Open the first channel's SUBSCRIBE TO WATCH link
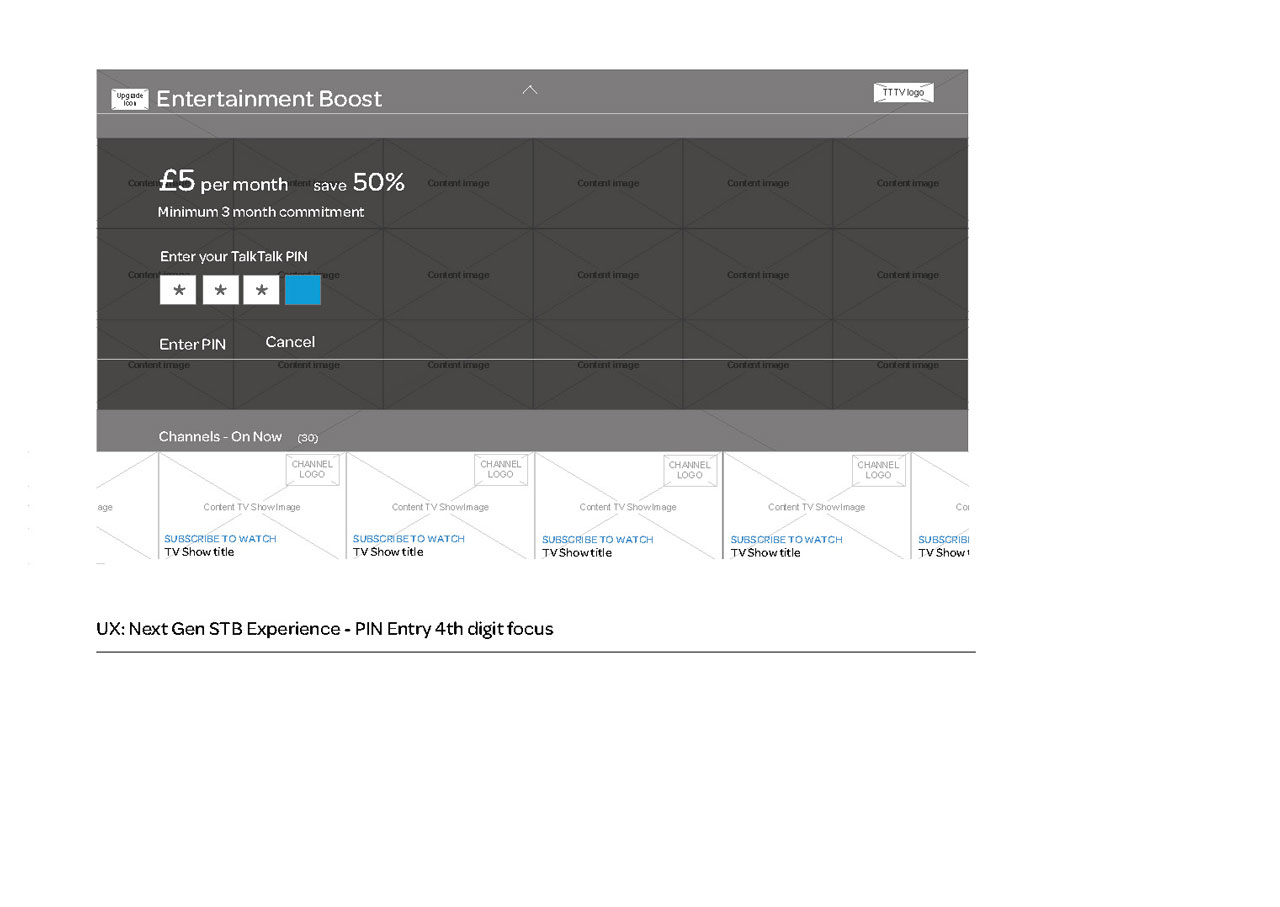This screenshot has width=1280, height=907. tap(220, 539)
